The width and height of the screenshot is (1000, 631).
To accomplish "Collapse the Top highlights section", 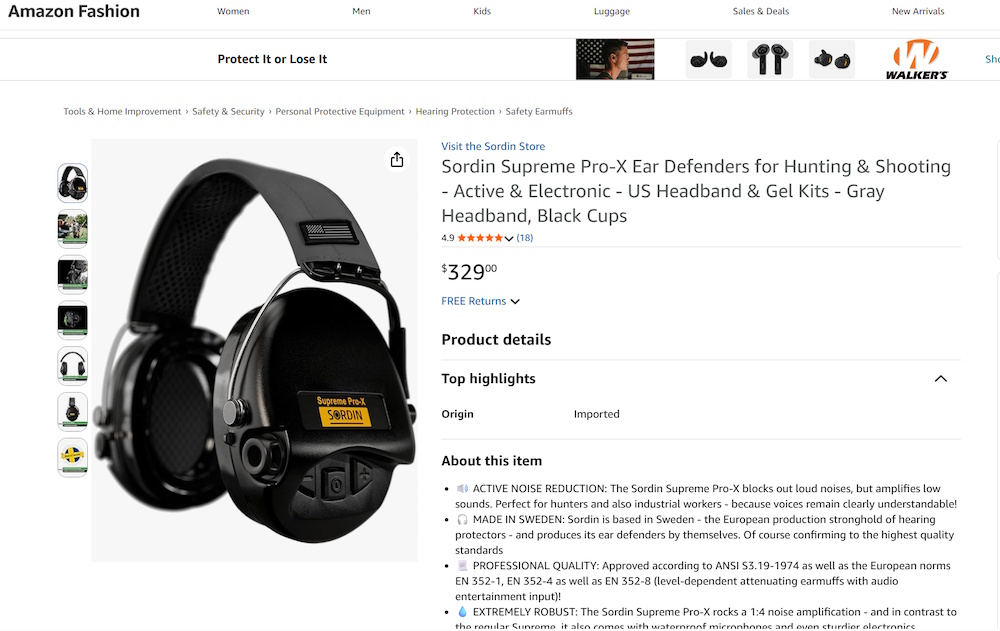I will pyautogui.click(x=940, y=378).
